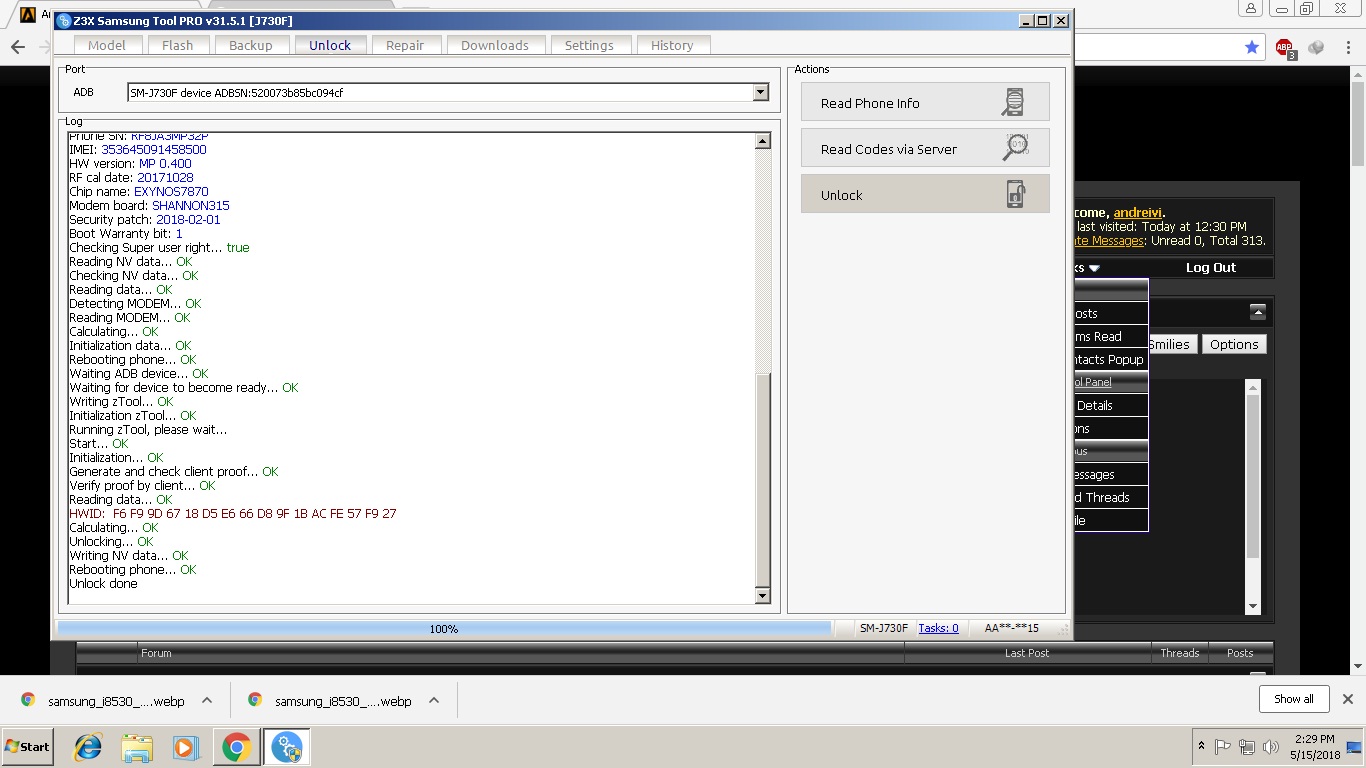Click the forum text box scrollbar down arrow
1366x768 pixels.
click(x=1253, y=606)
